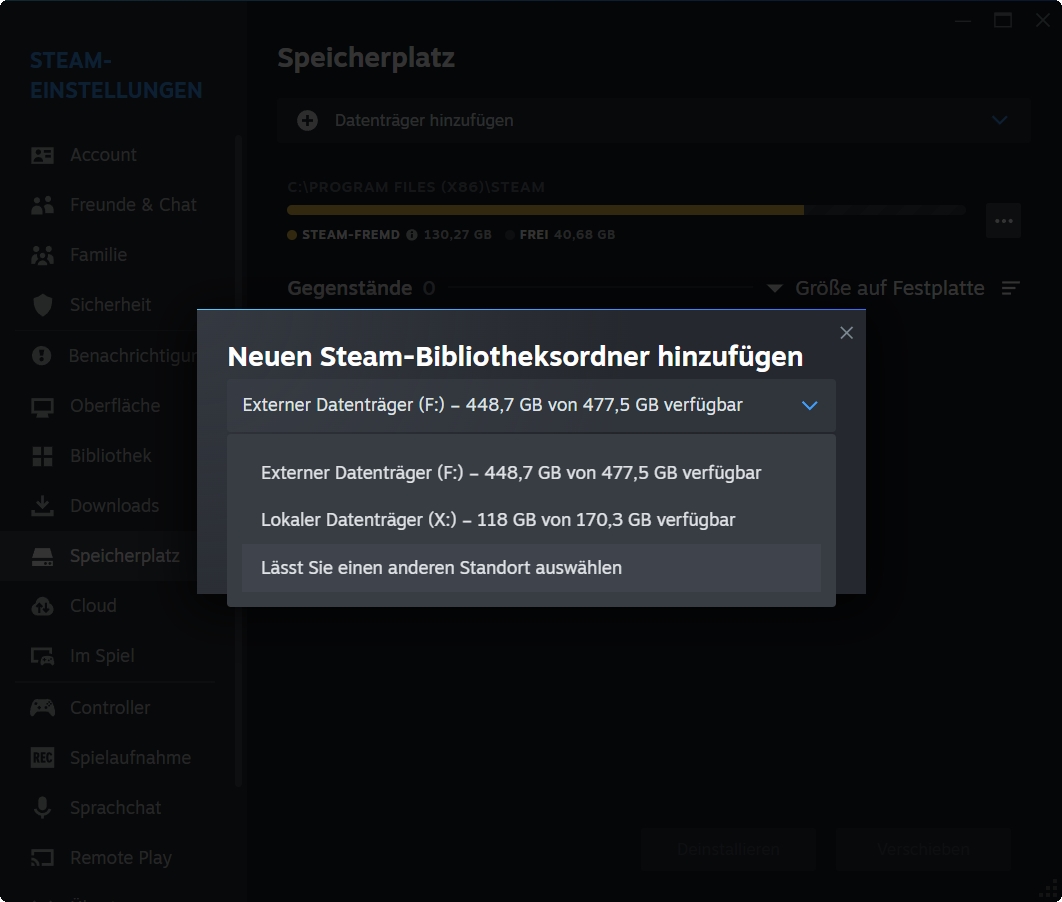Choose Lokaler Datenträger (X:) option
Image resolution: width=1062 pixels, height=902 pixels.
pos(531,520)
